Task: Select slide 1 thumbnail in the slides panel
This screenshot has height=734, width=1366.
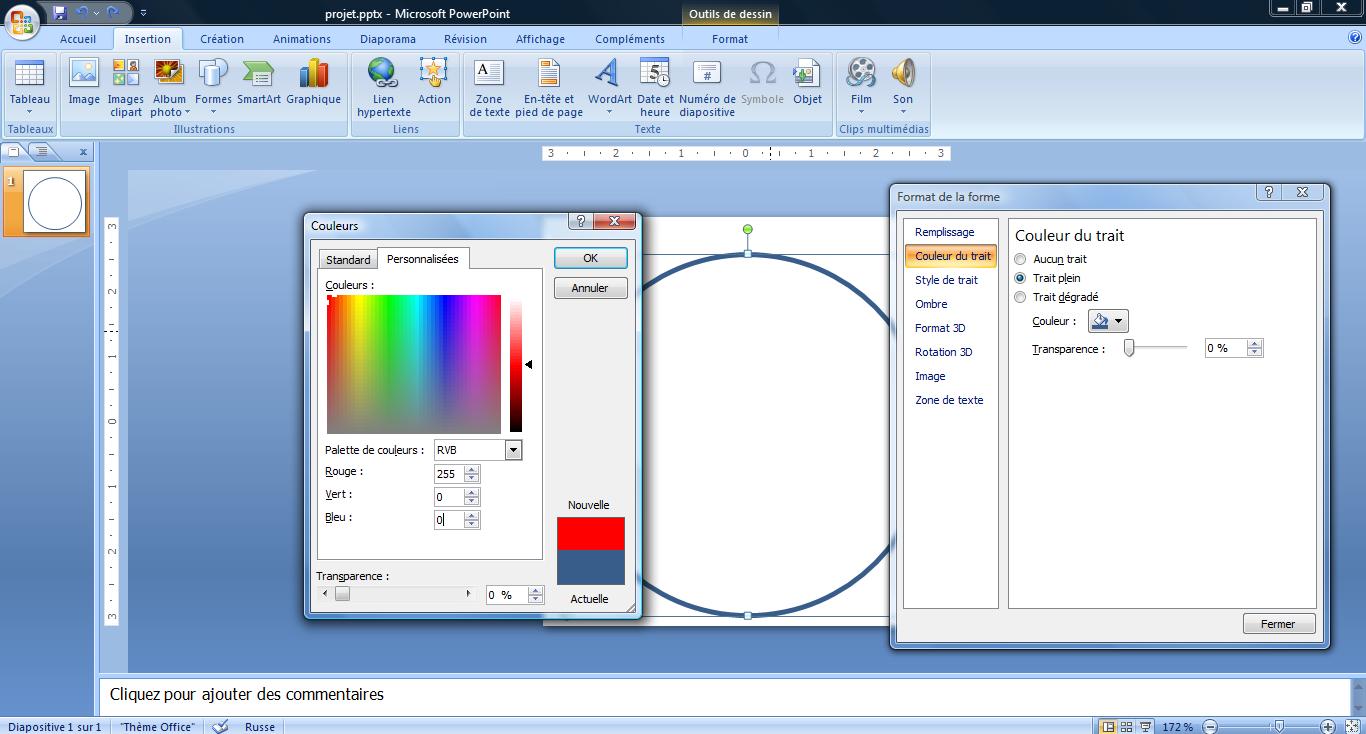Action: coord(54,202)
